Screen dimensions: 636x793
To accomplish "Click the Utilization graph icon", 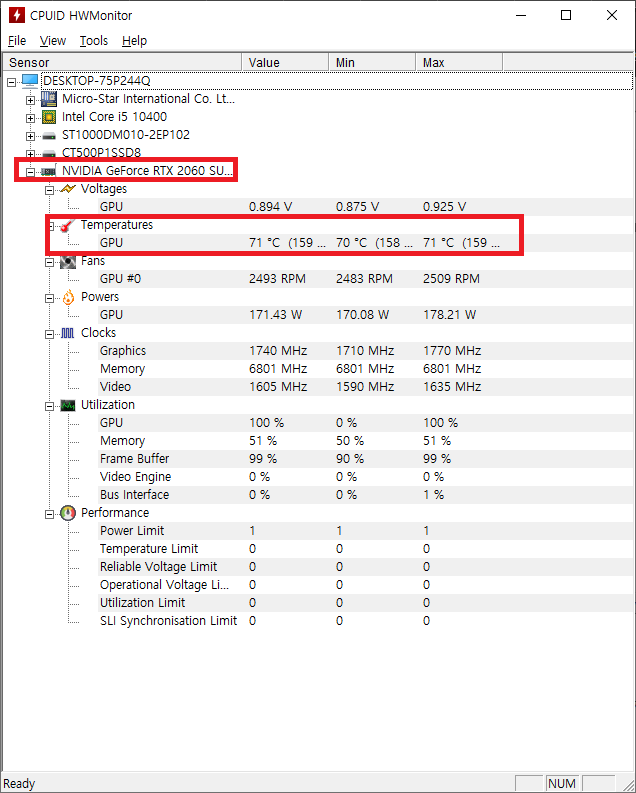I will click(x=68, y=405).
